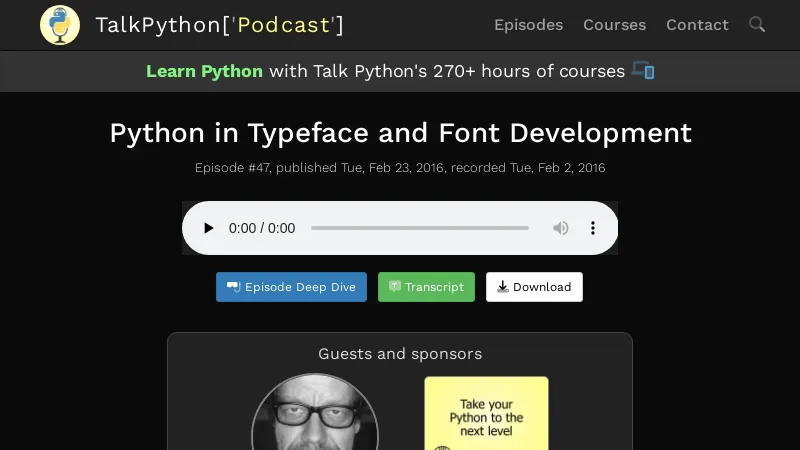800x450 pixels.
Task: View the episode Transcript
Action: coord(426,287)
